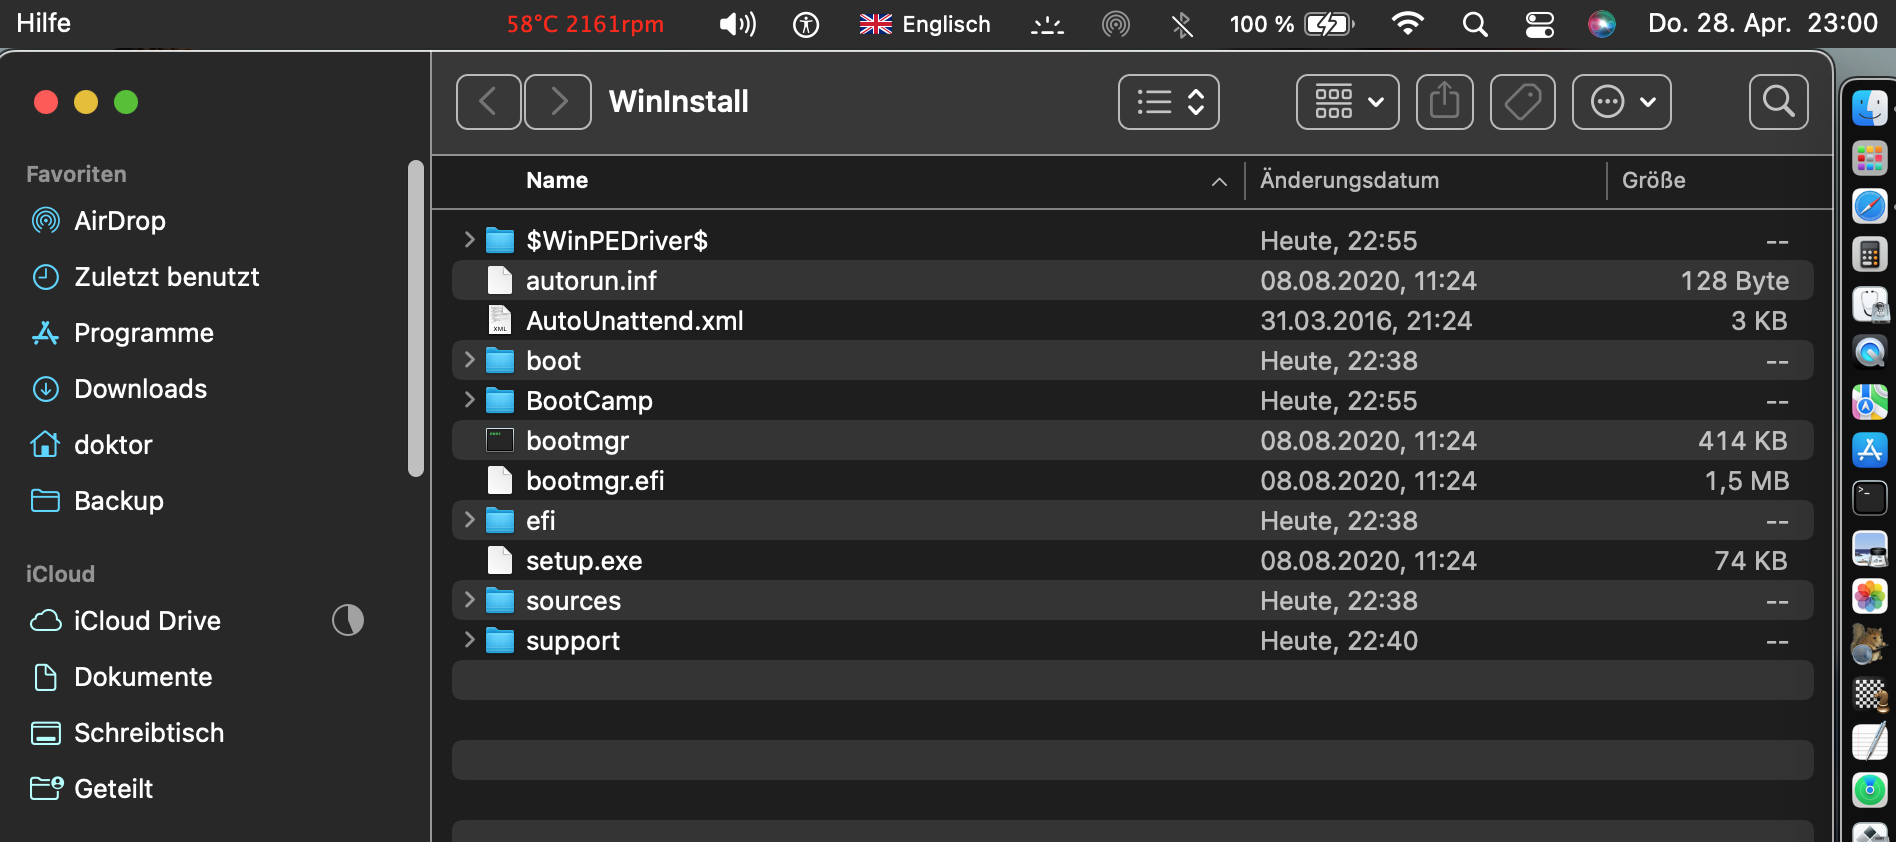Screen dimensions: 1896x842
Task: Toggle Name column sort order
Action: pyautogui.click(x=1218, y=181)
